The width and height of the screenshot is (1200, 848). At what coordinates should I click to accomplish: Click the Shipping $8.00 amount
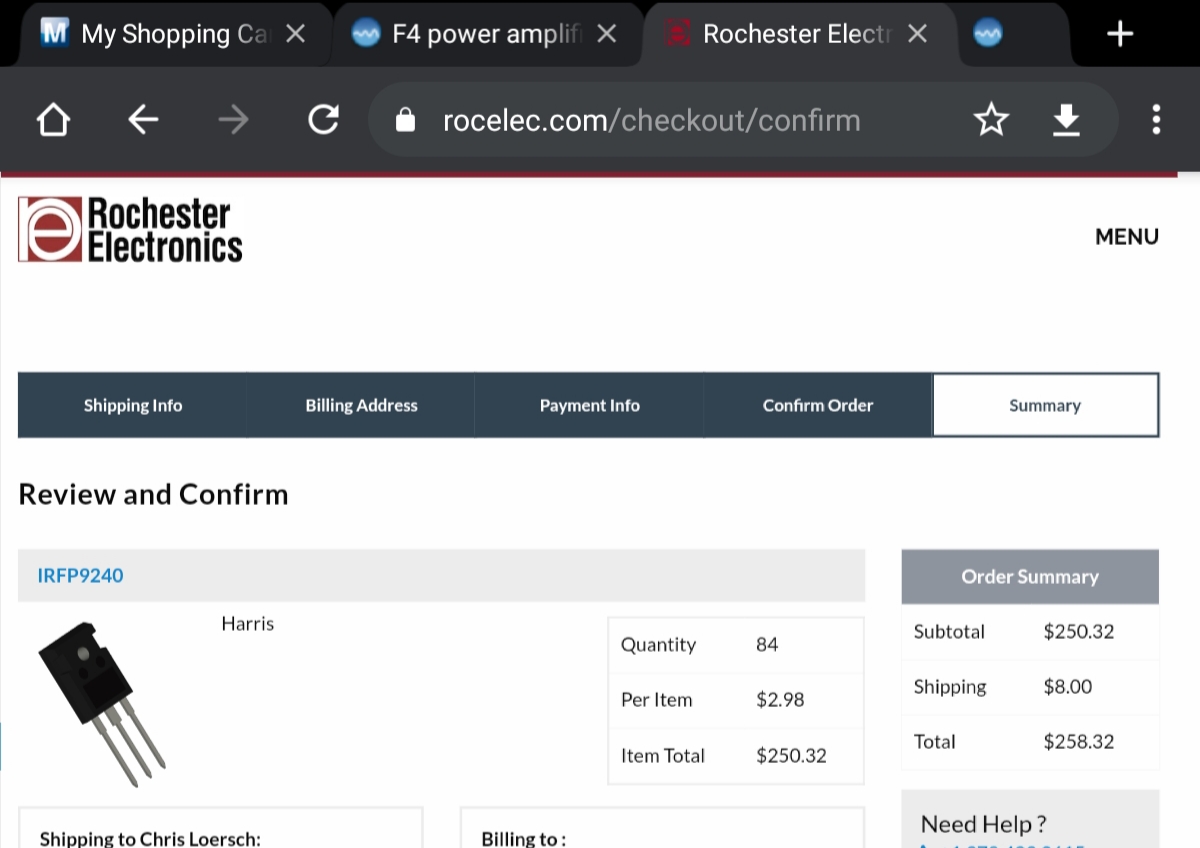pyautogui.click(x=1067, y=686)
